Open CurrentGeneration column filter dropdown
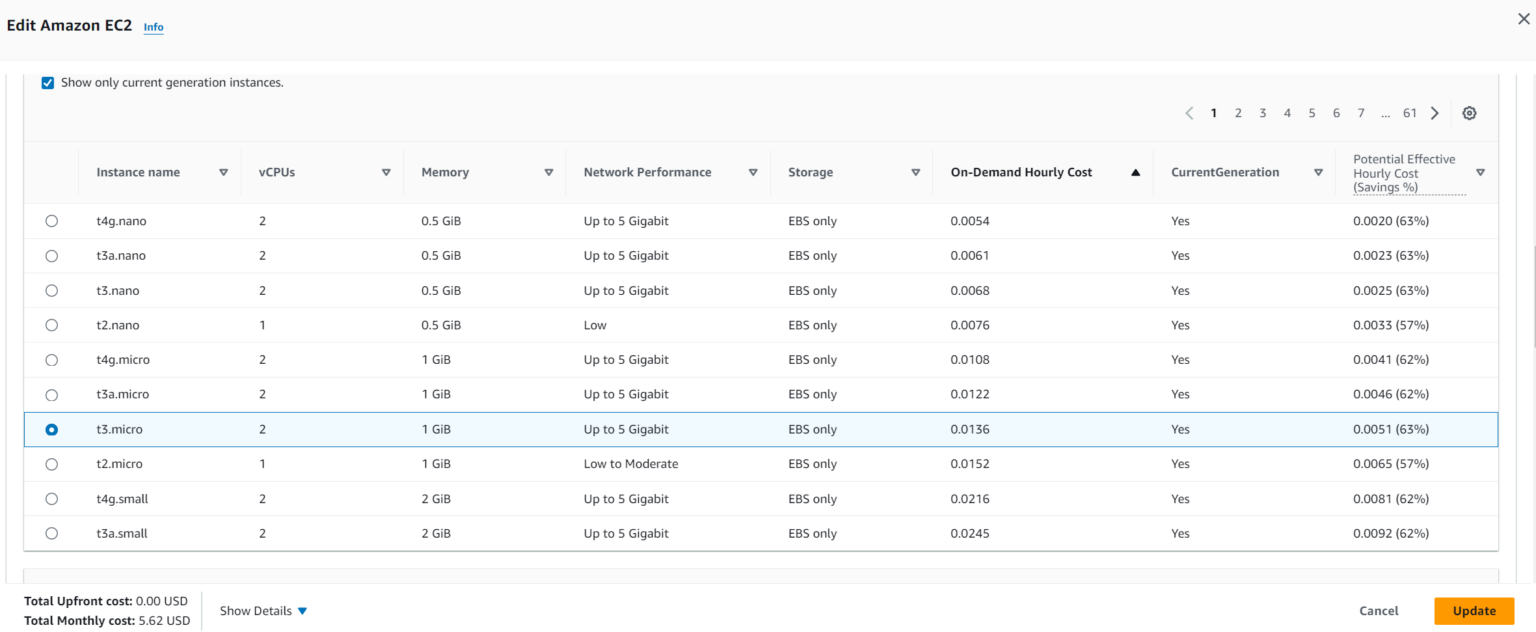This screenshot has width=1536, height=632. (1318, 172)
